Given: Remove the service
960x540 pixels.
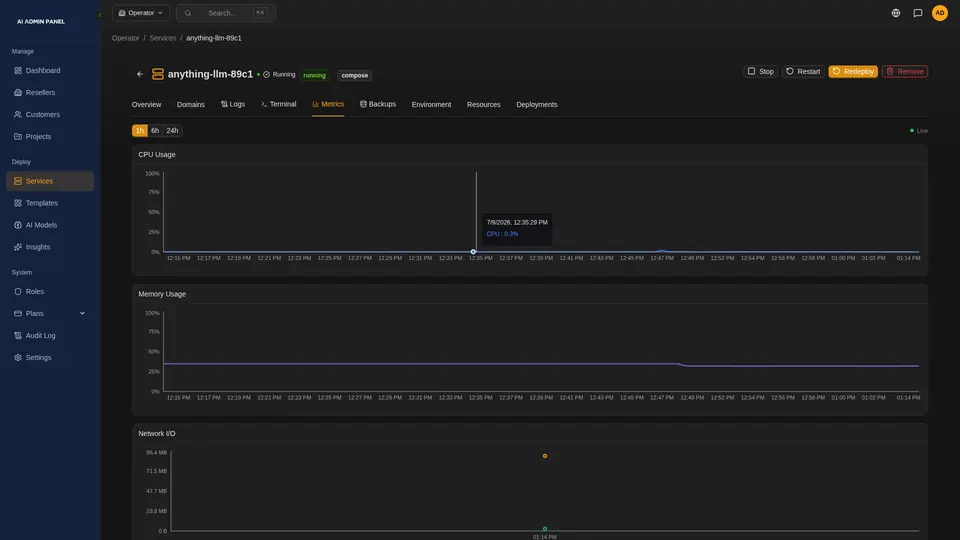Looking at the screenshot, I should click(x=905, y=72).
